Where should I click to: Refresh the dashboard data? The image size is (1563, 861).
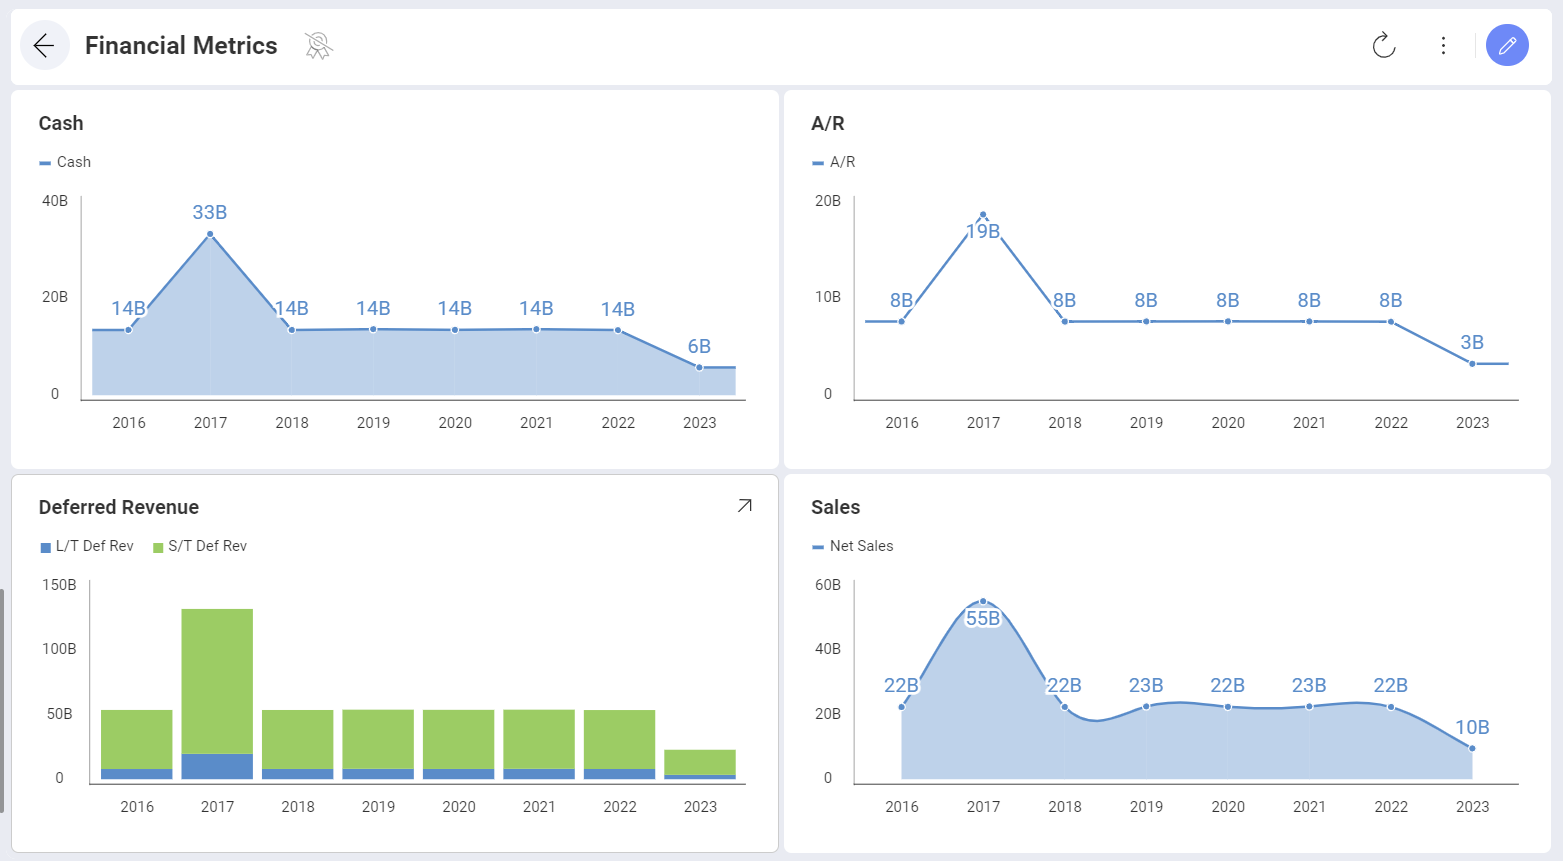click(x=1383, y=46)
